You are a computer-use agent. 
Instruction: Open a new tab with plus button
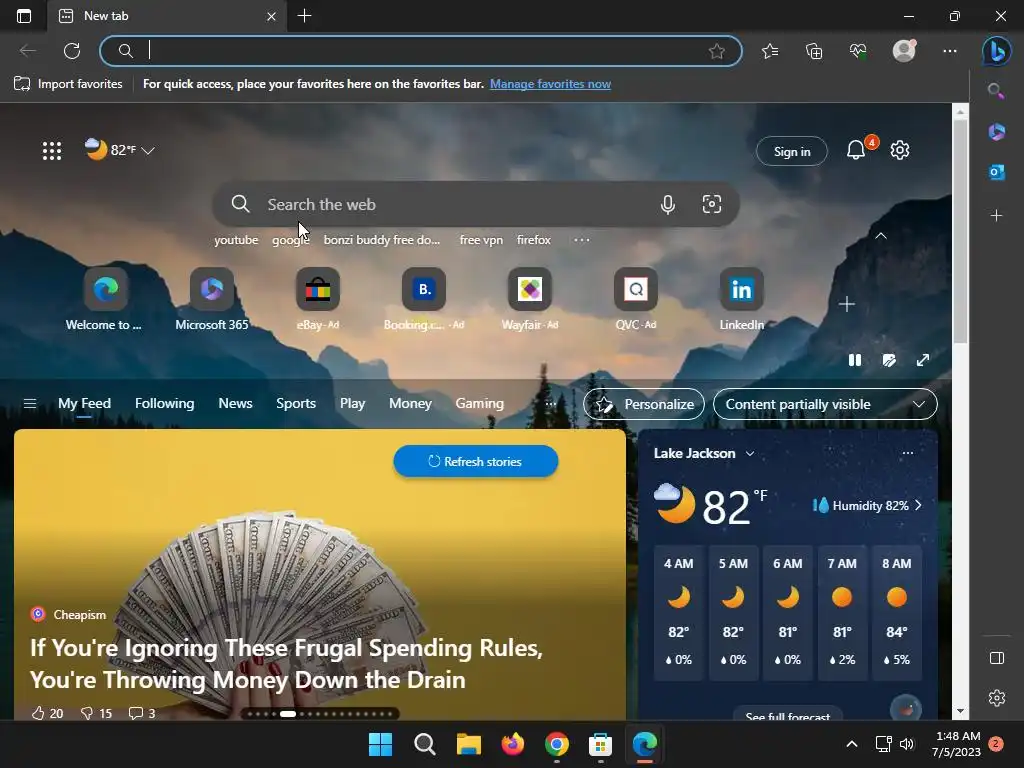click(x=304, y=16)
